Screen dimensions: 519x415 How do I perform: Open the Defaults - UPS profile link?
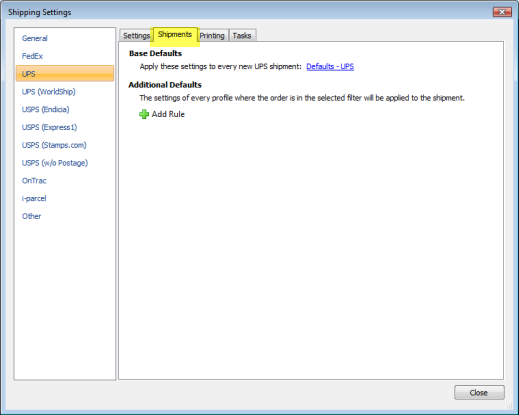point(330,66)
